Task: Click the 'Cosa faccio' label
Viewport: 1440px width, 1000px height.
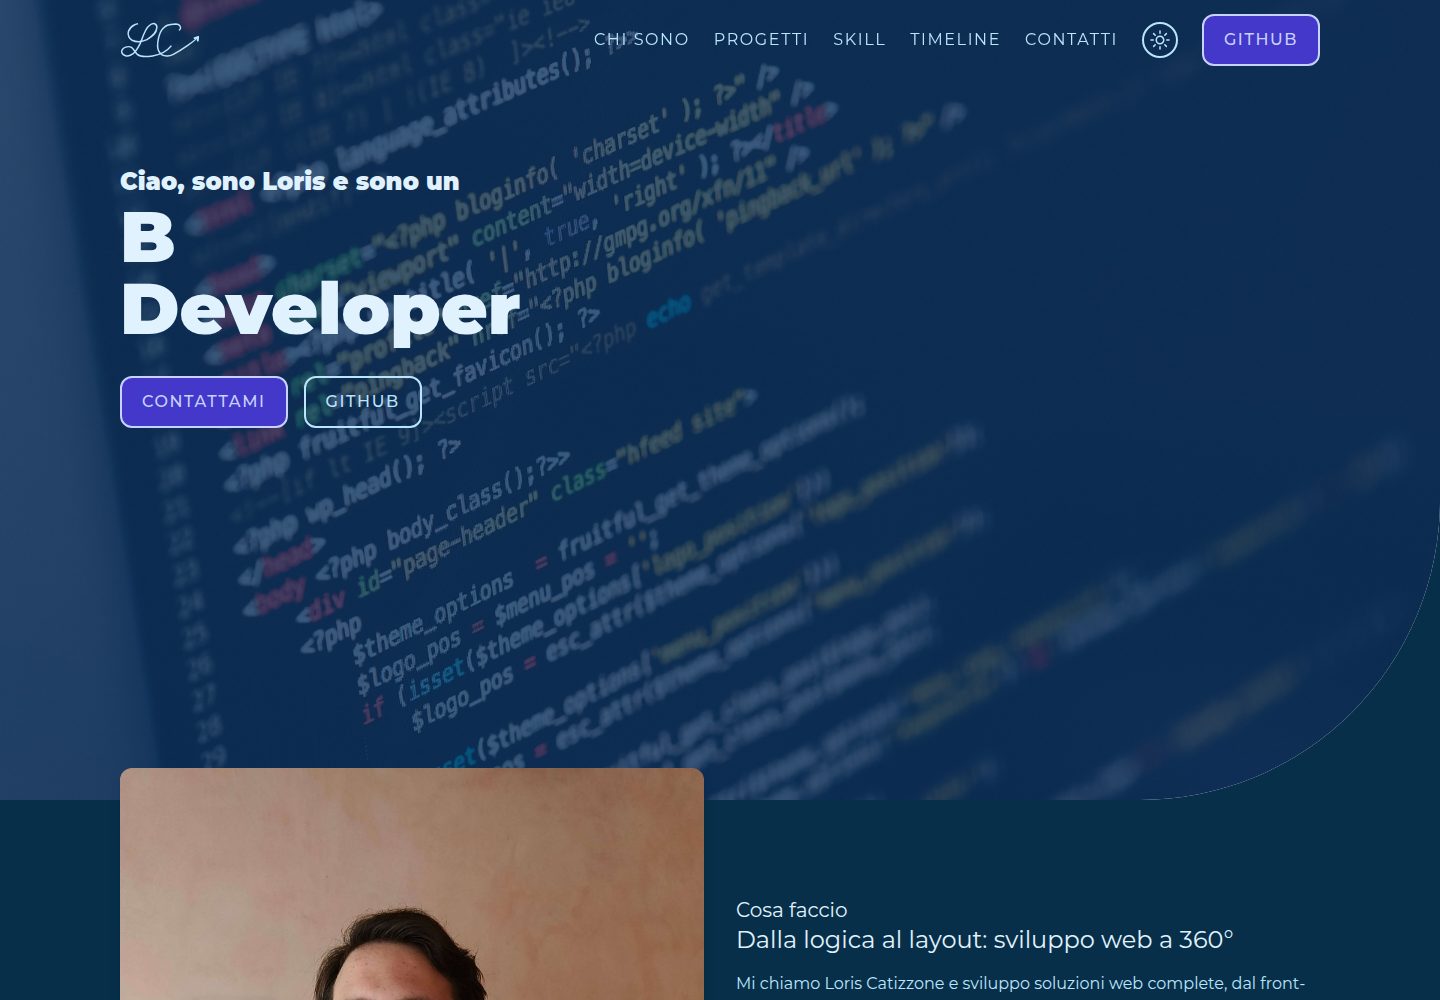Action: pyautogui.click(x=792, y=910)
